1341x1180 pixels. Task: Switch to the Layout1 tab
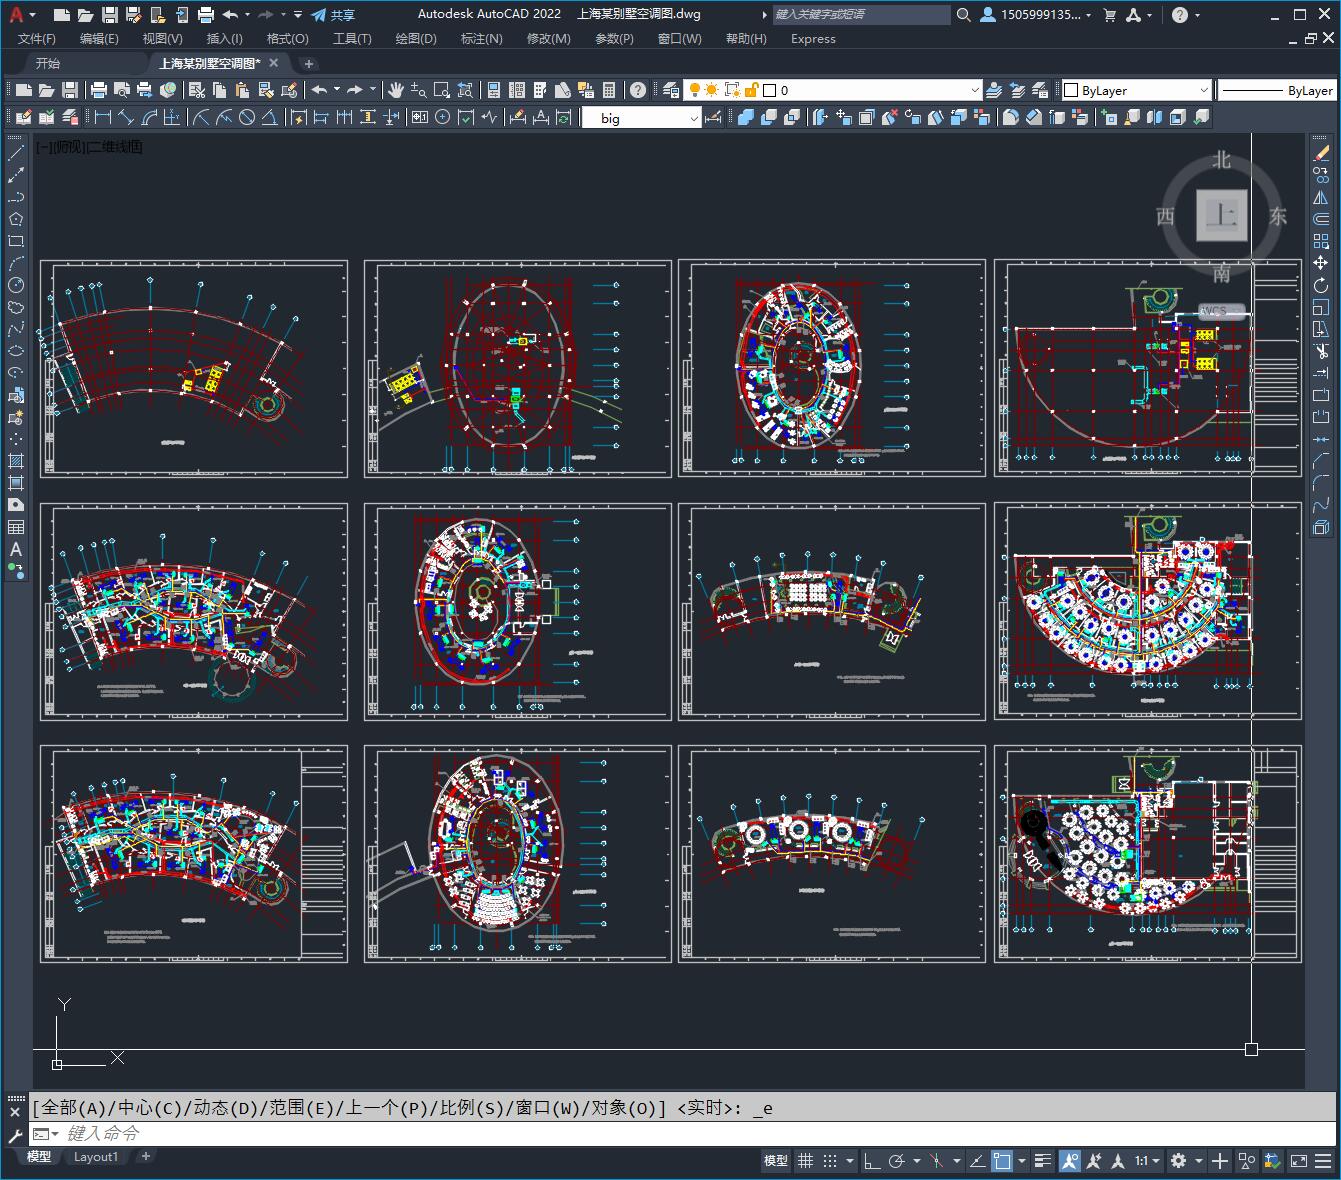[96, 1157]
